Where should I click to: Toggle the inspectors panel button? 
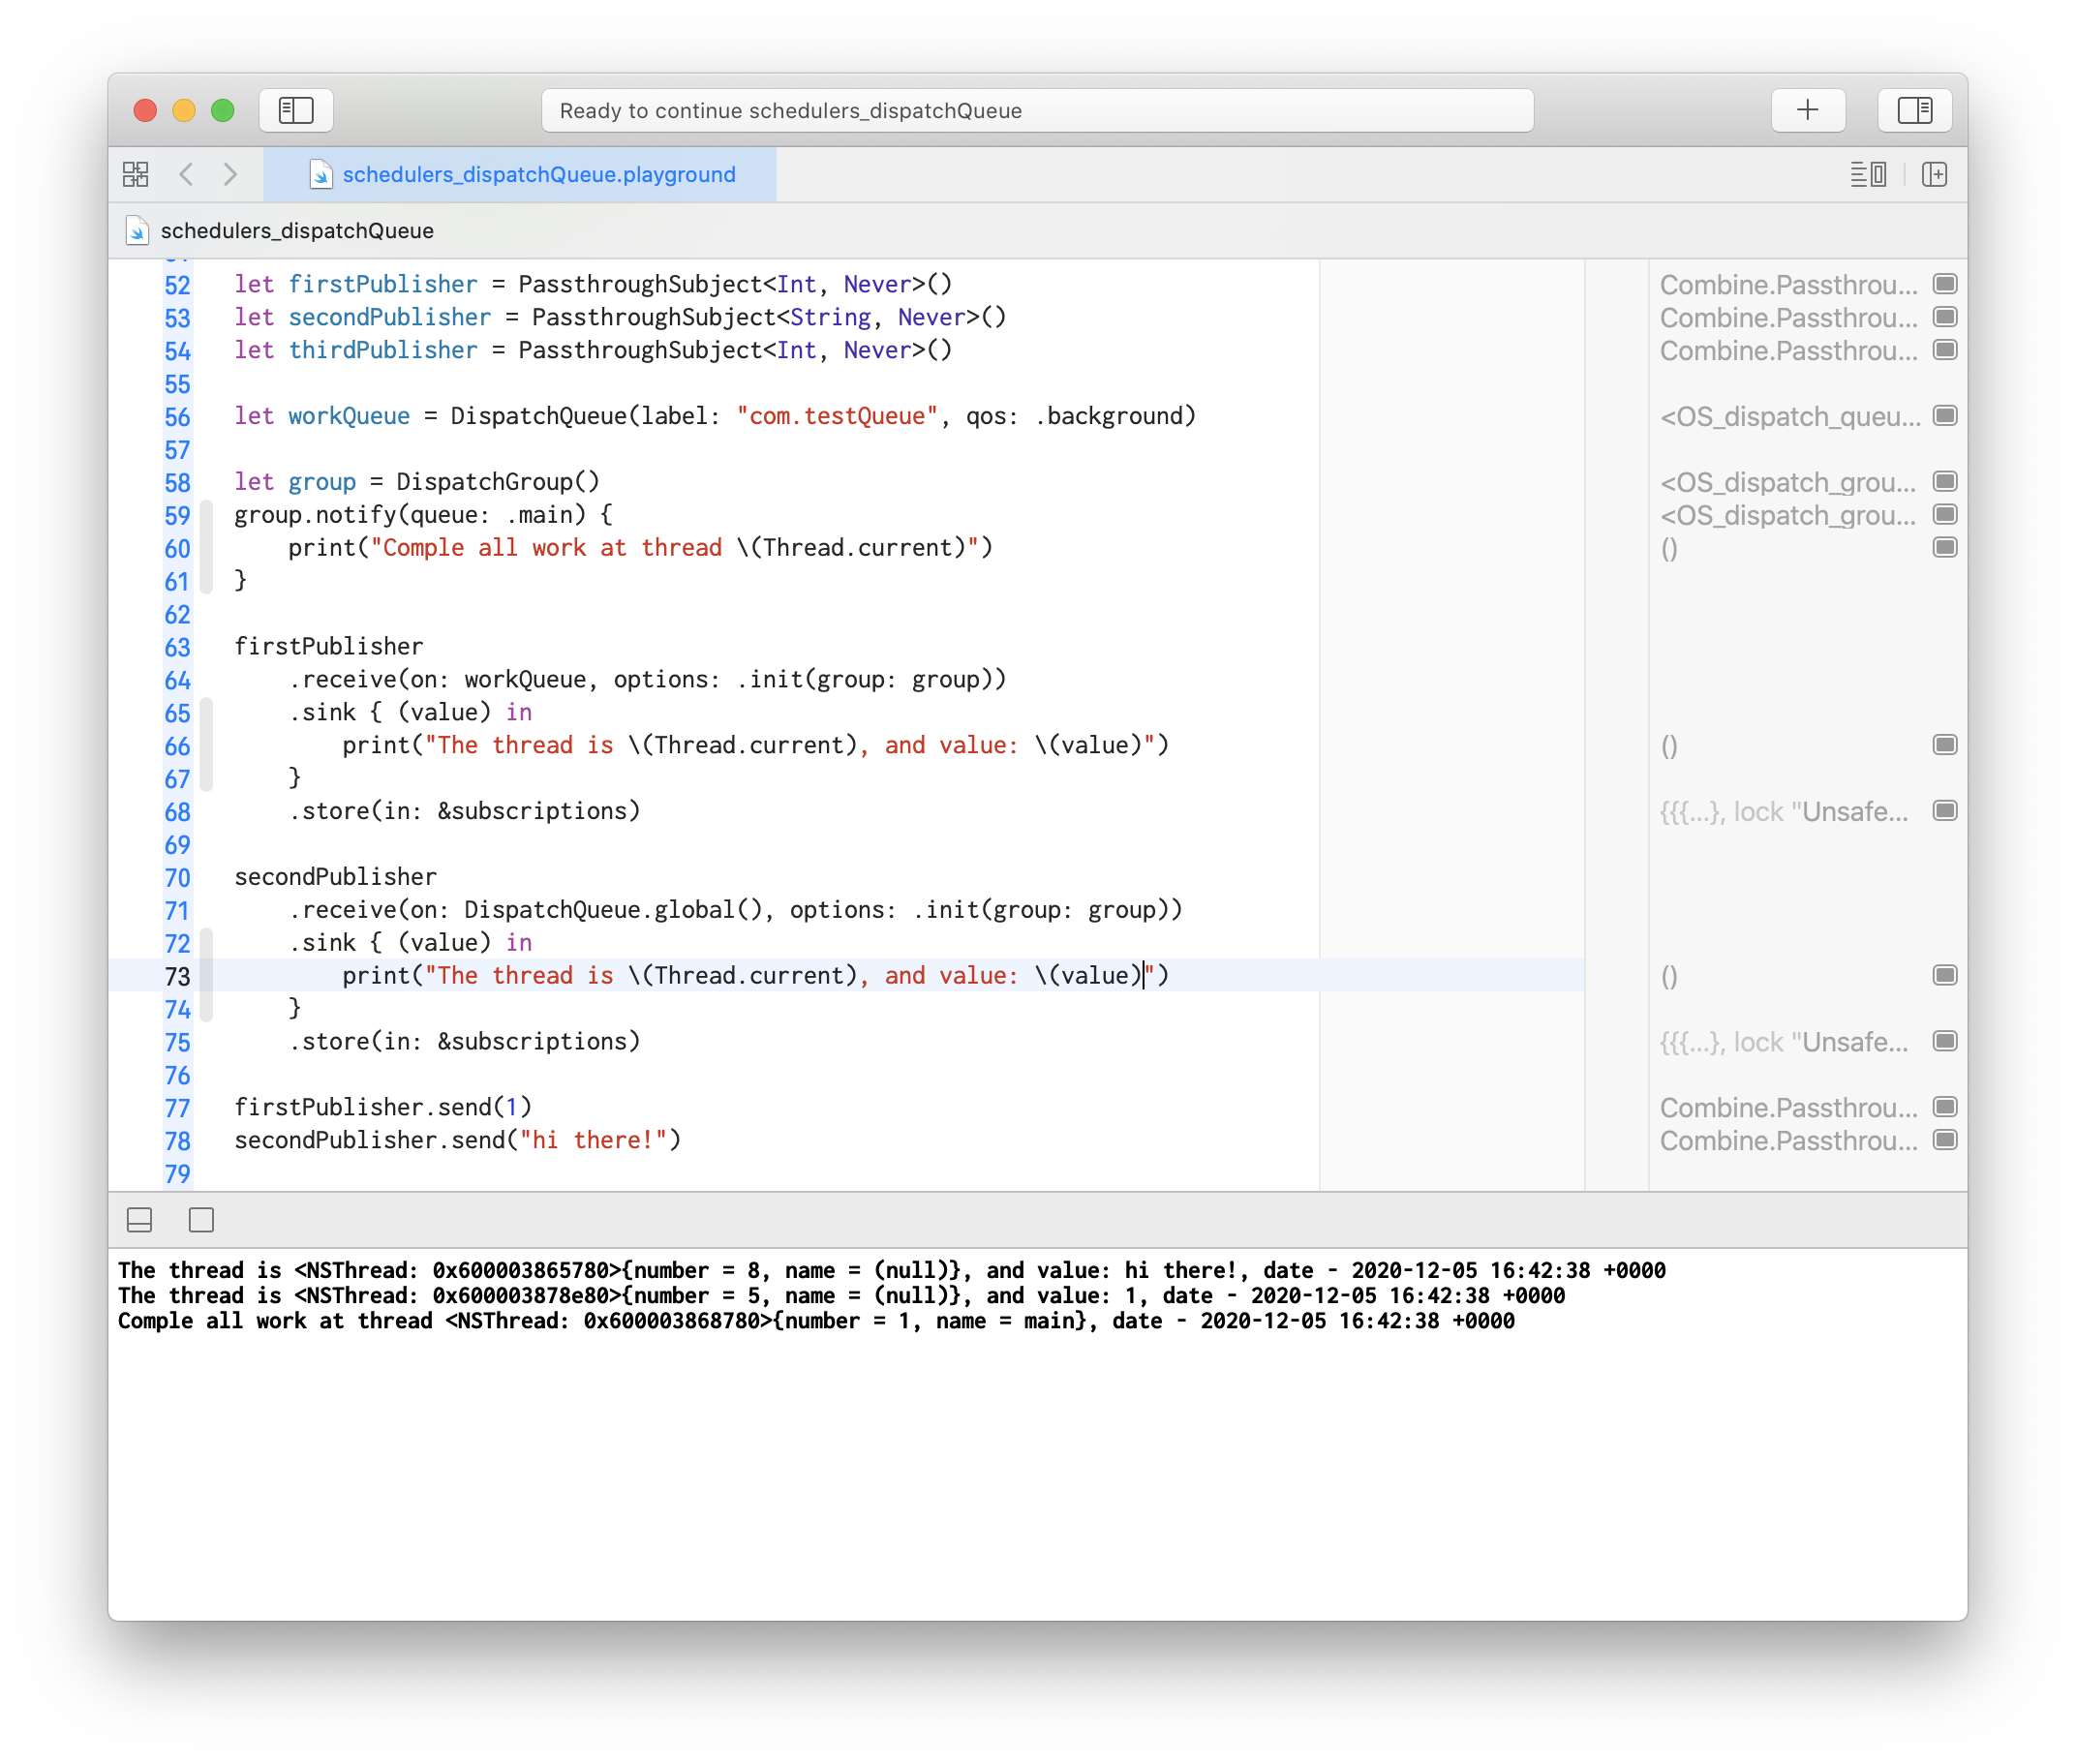click(x=1914, y=110)
